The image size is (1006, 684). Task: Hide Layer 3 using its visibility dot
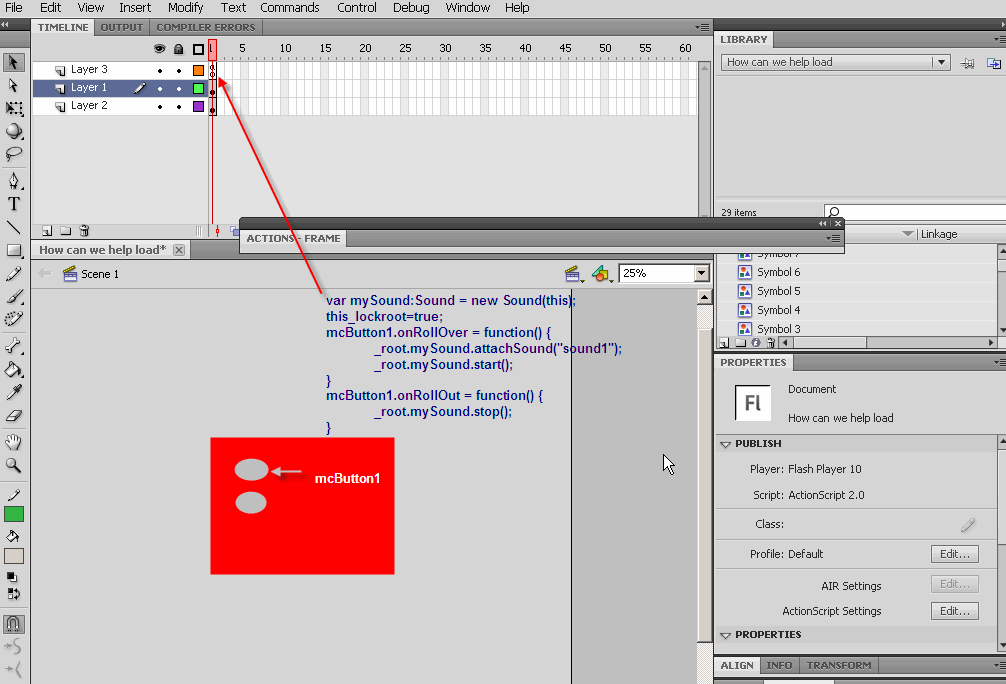pyautogui.click(x=160, y=69)
